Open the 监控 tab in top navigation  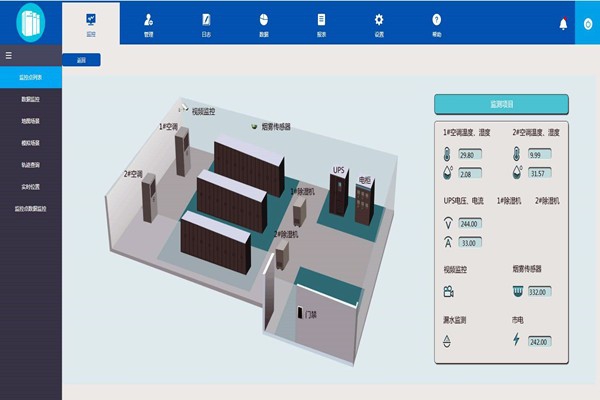(x=91, y=23)
